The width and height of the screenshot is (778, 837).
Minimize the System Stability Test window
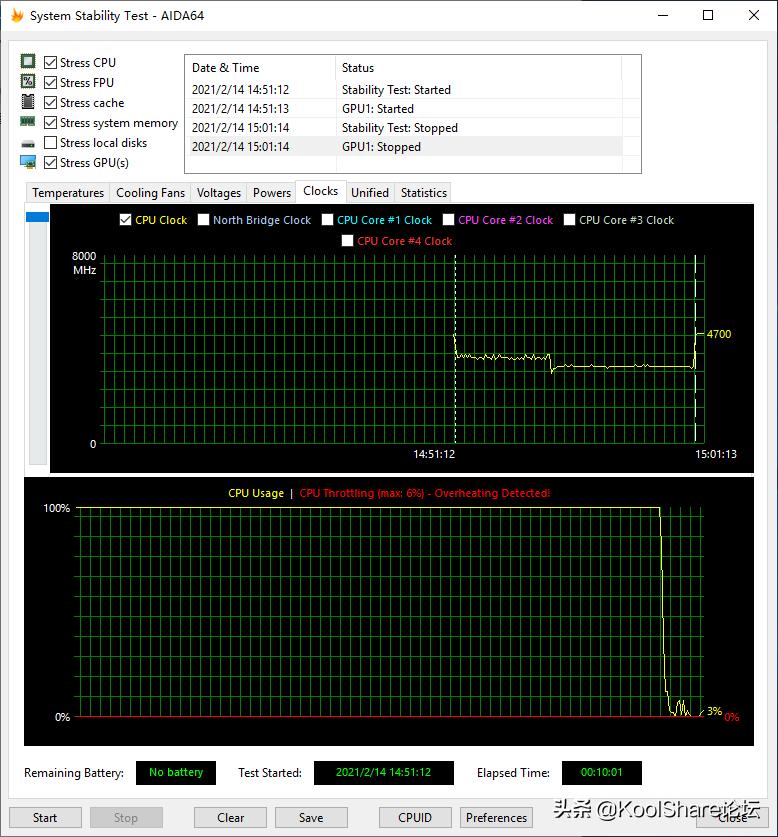point(663,15)
